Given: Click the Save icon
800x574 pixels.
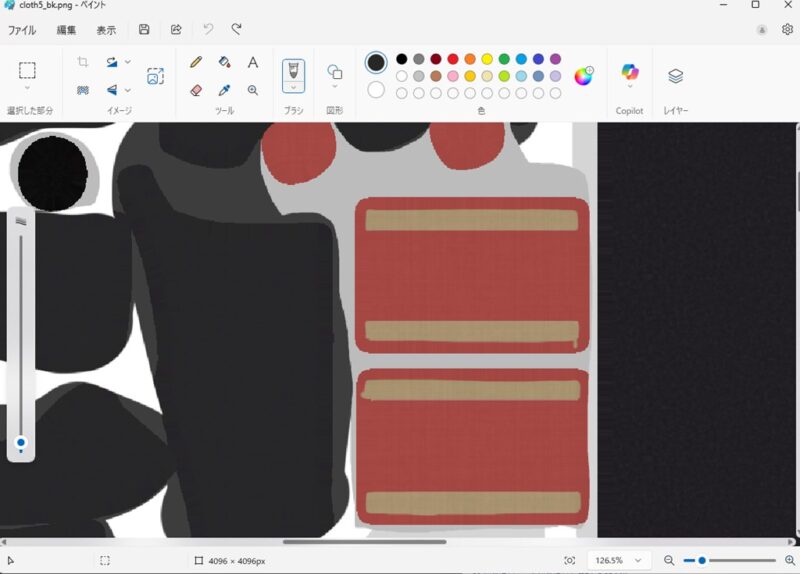Looking at the screenshot, I should click(144, 29).
